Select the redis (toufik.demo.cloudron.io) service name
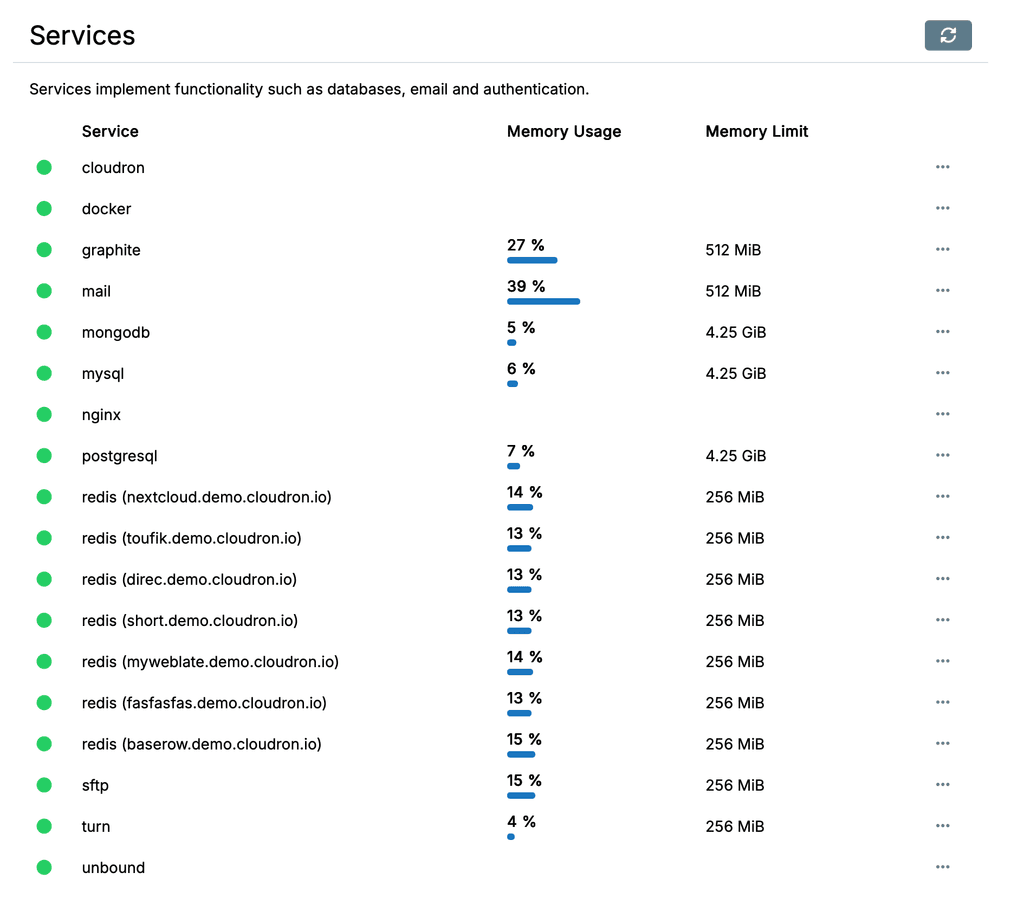 click(x=191, y=538)
